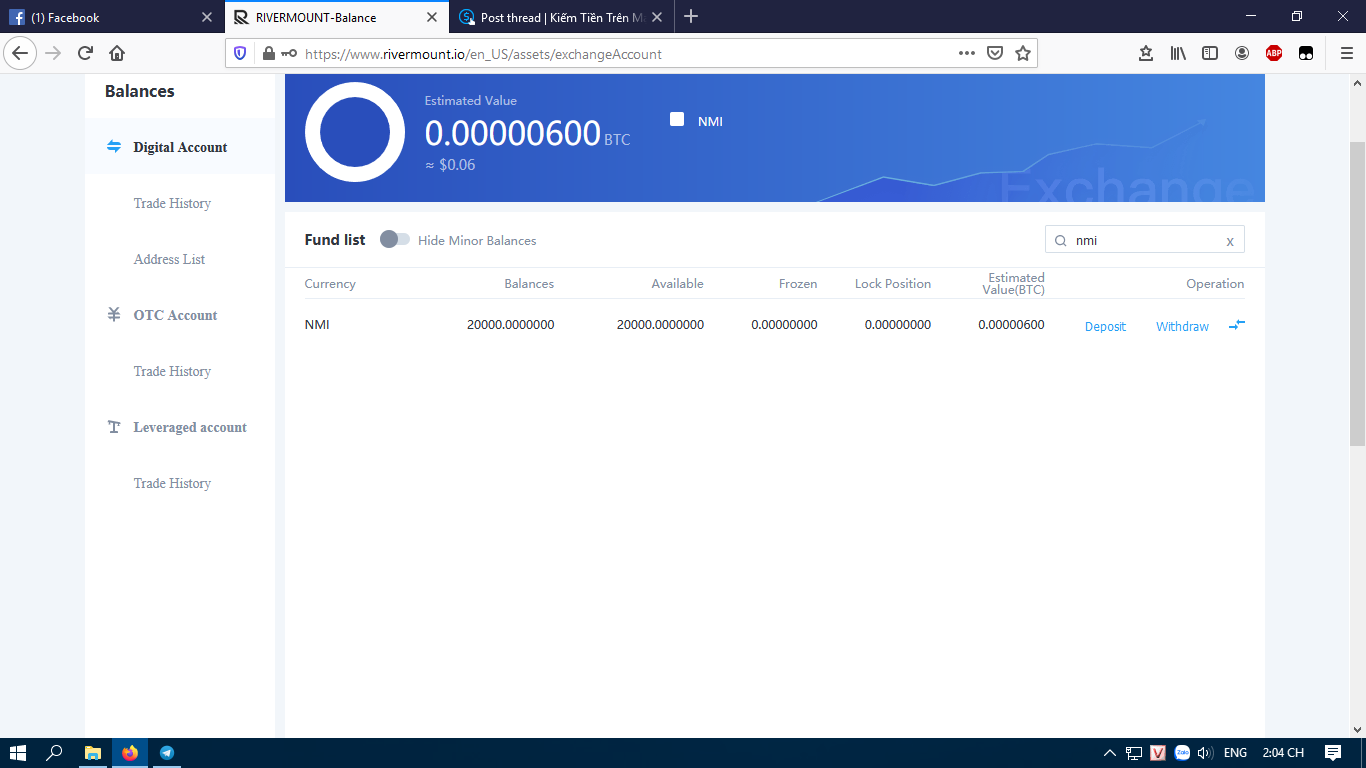This screenshot has height=768, width=1366.
Task: Open Address List in the sidebar
Action: (169, 259)
